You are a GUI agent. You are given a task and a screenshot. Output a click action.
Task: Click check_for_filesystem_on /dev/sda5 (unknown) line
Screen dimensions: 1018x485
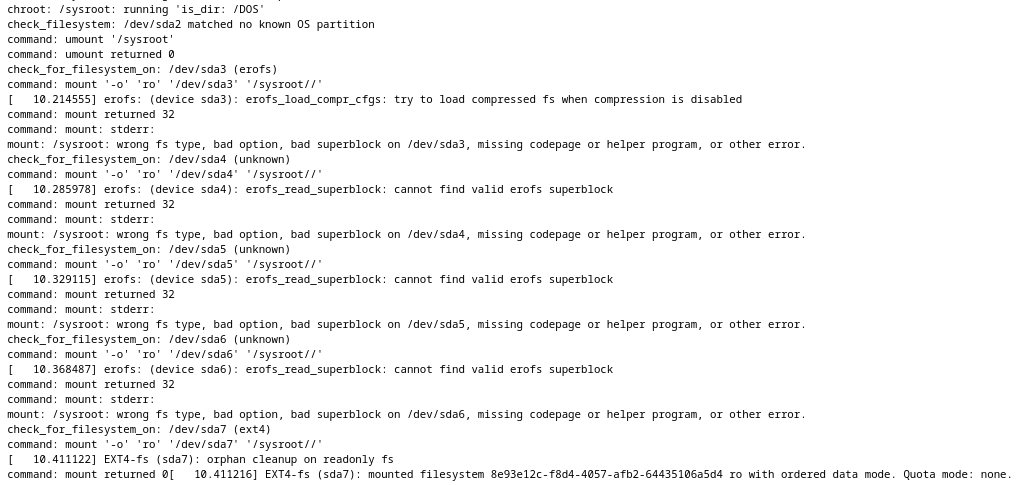pos(148,249)
